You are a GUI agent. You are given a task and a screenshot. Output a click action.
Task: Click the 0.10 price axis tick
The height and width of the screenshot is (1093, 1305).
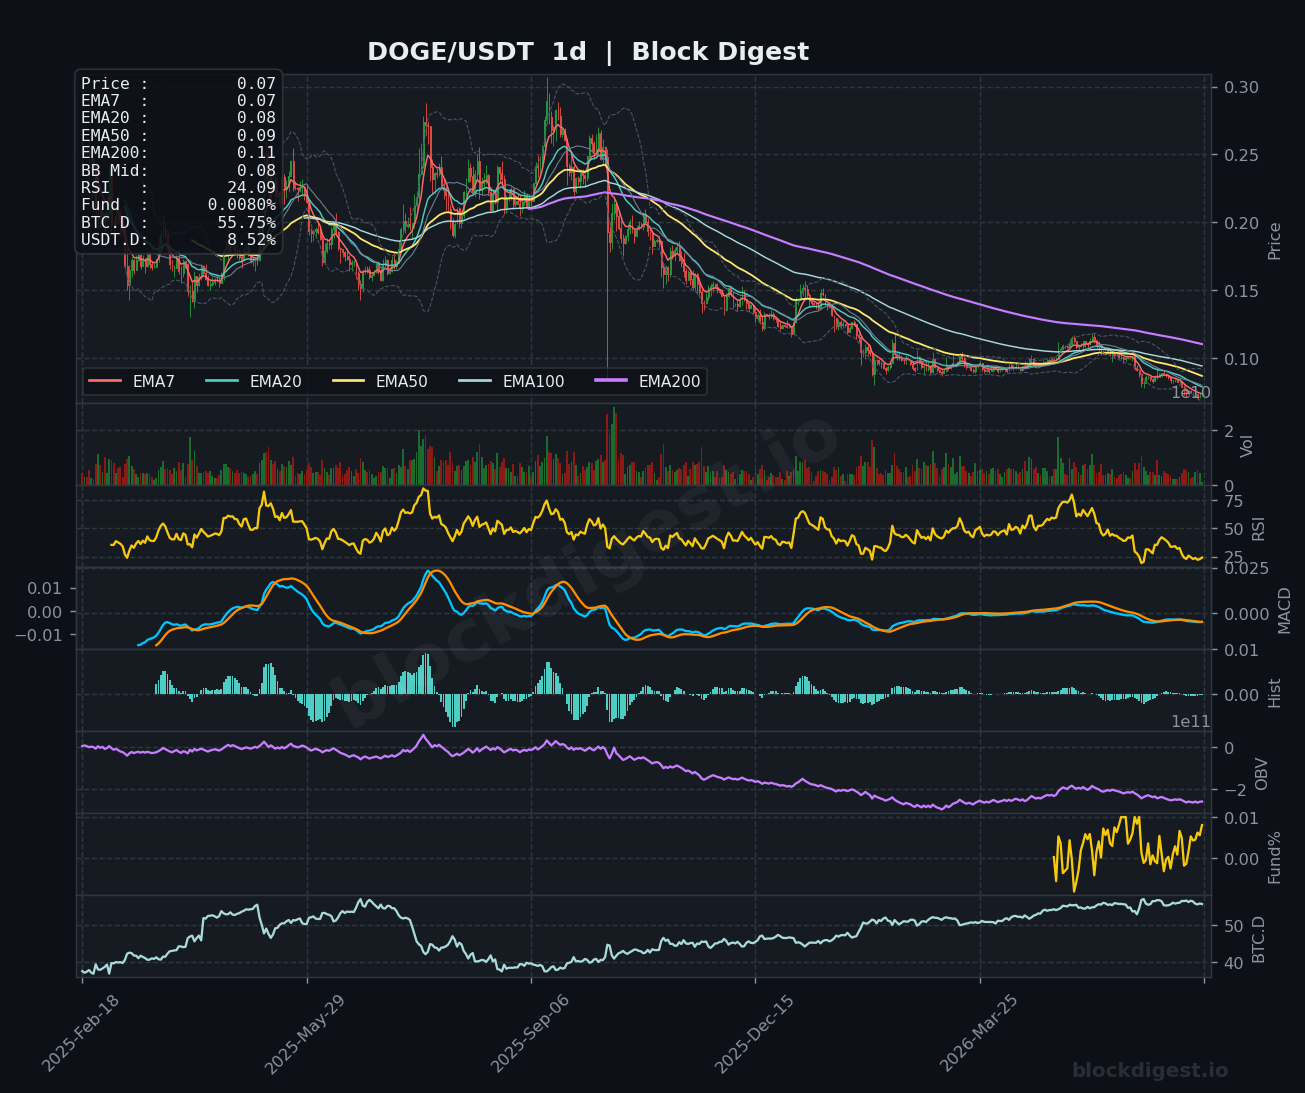click(x=1241, y=359)
